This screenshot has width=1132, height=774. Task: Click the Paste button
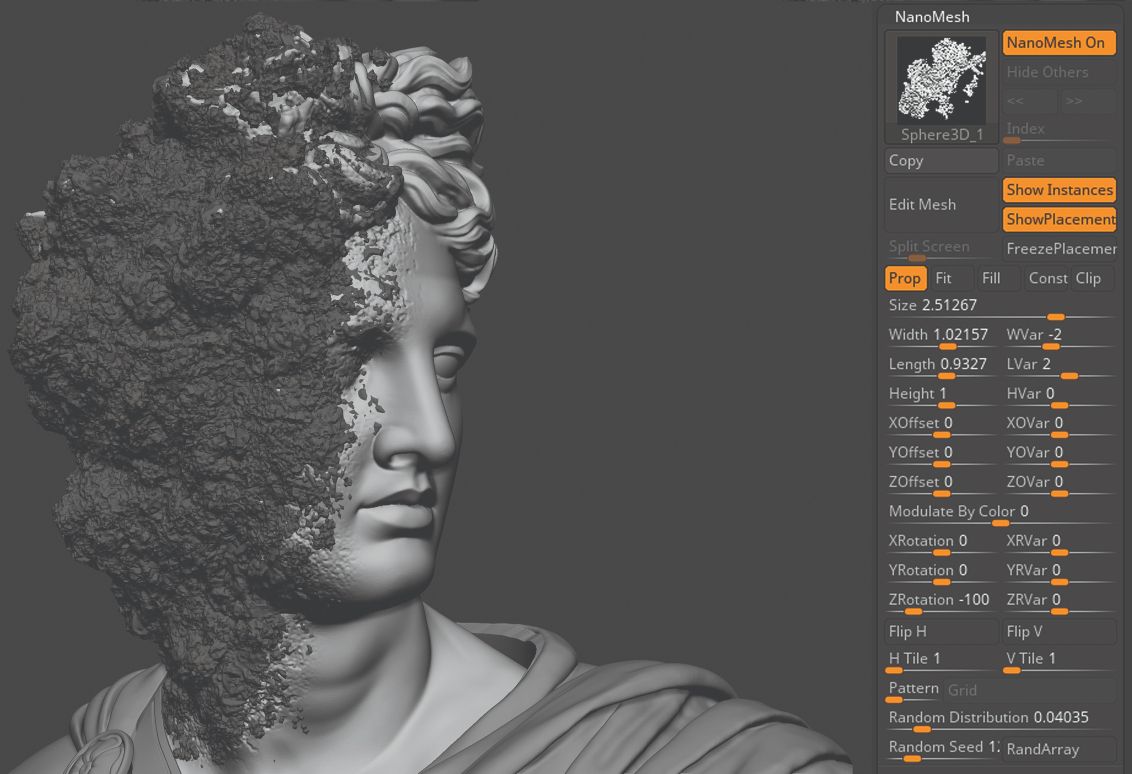tap(1059, 160)
